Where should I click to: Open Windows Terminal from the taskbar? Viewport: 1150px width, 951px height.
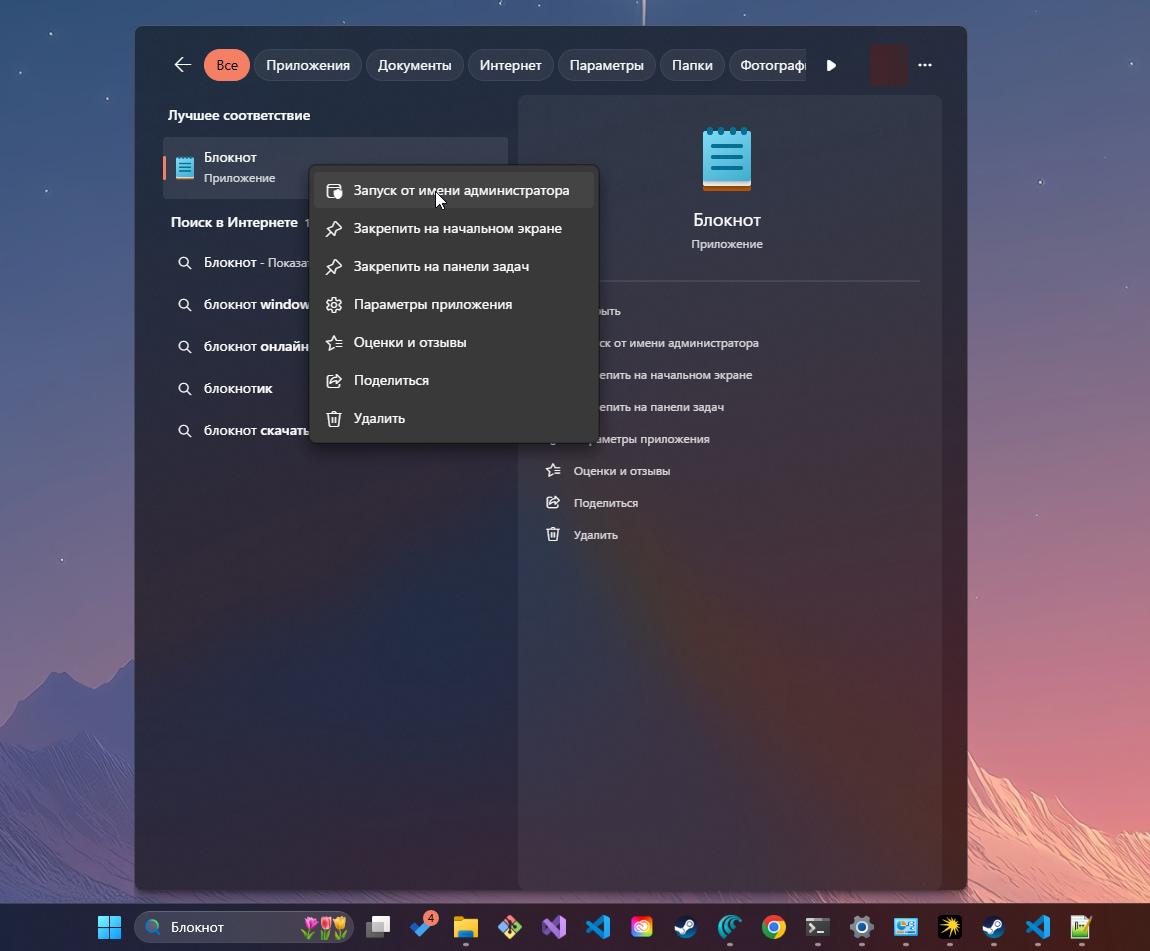[816, 926]
